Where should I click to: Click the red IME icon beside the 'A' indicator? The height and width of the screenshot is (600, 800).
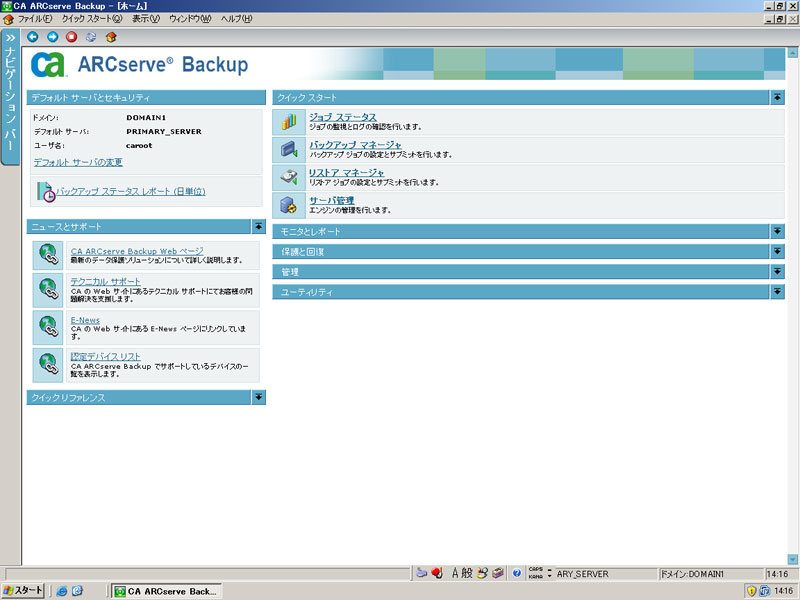point(437,573)
